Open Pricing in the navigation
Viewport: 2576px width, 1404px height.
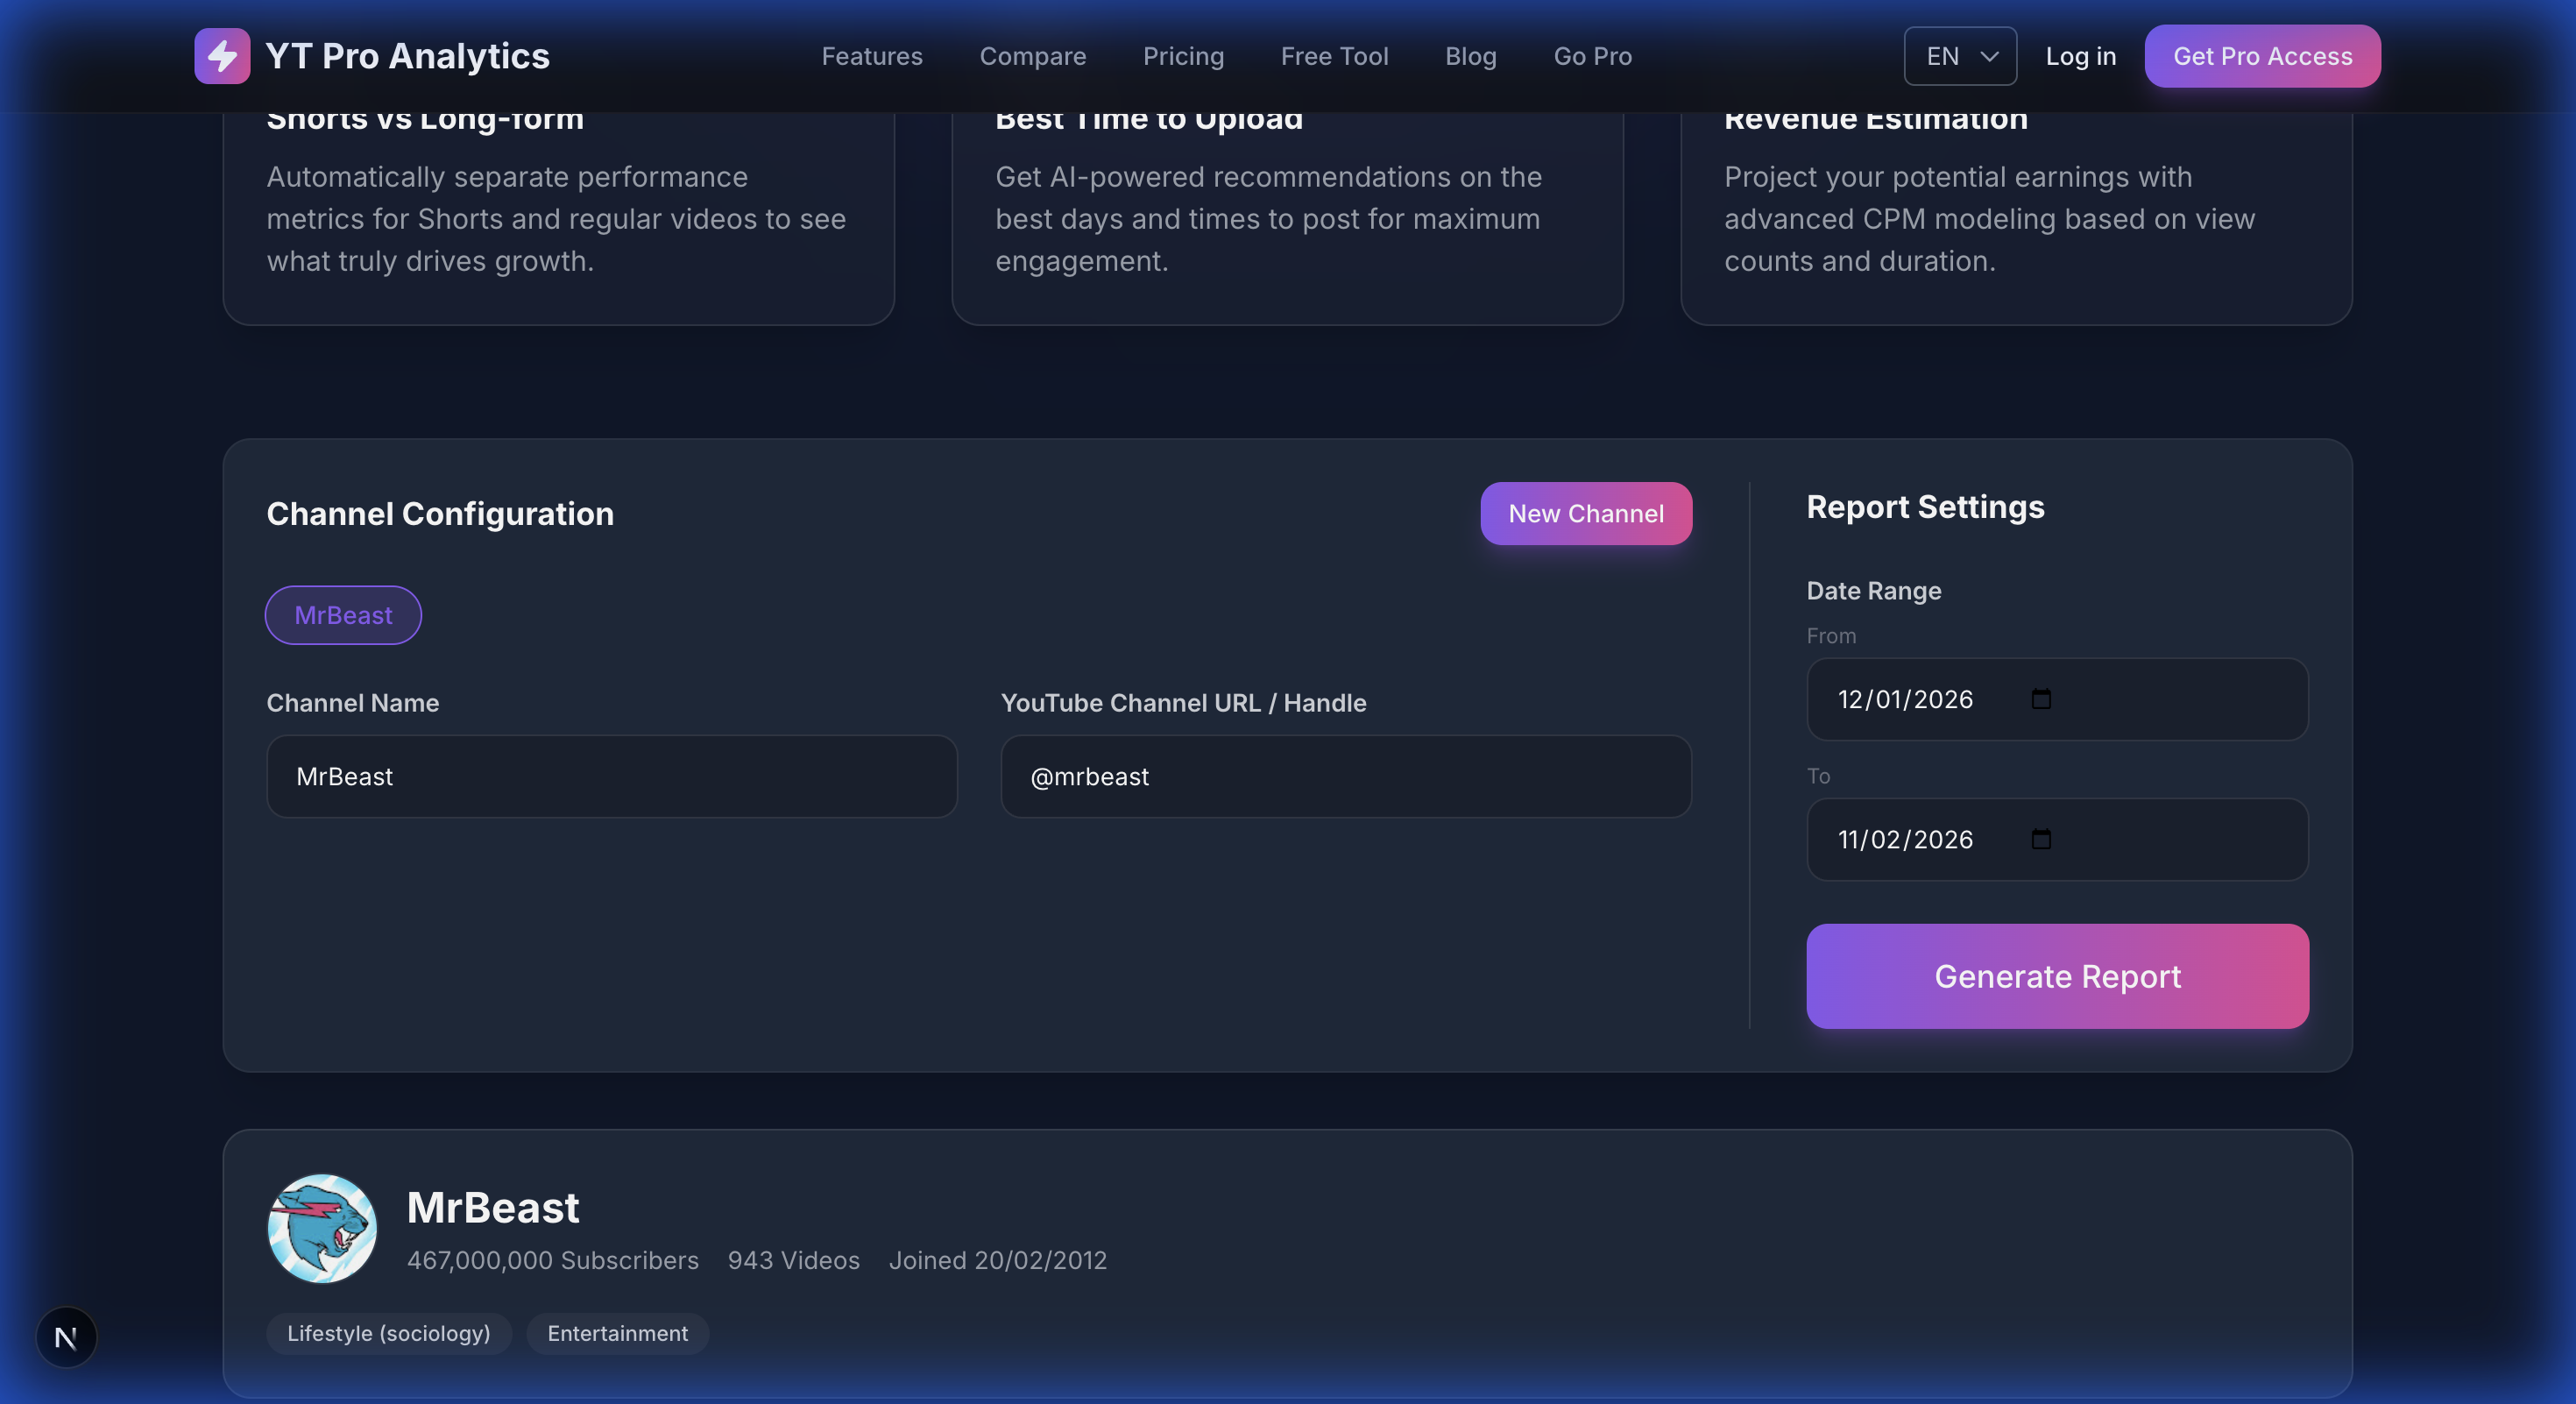coord(1183,56)
